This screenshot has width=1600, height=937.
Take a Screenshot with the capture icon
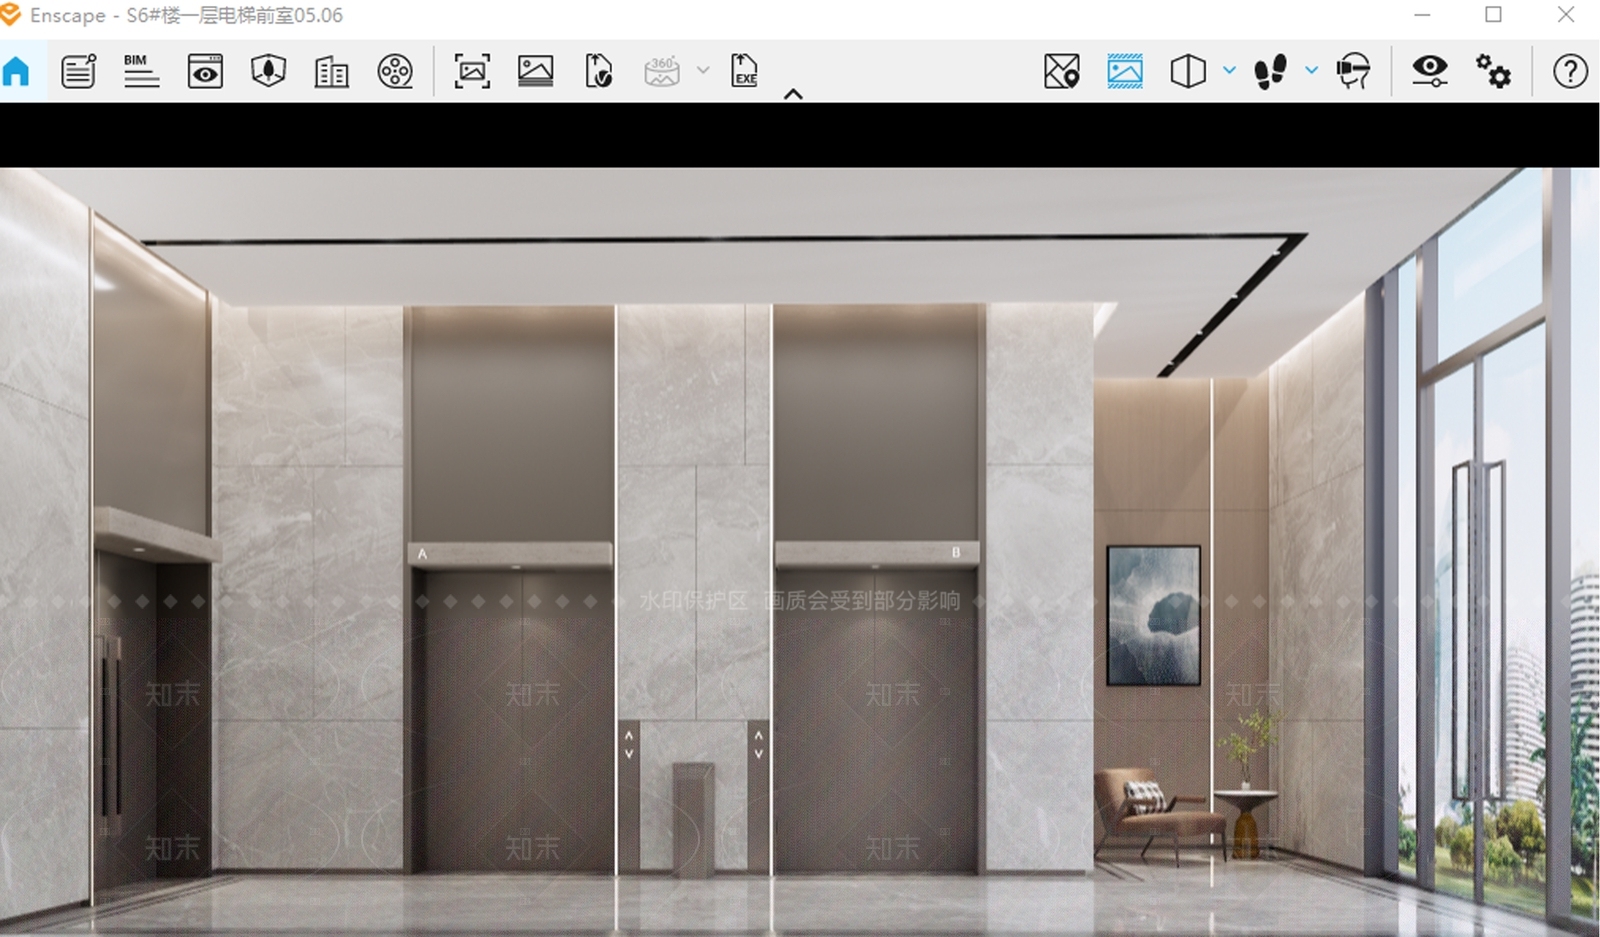(x=472, y=71)
